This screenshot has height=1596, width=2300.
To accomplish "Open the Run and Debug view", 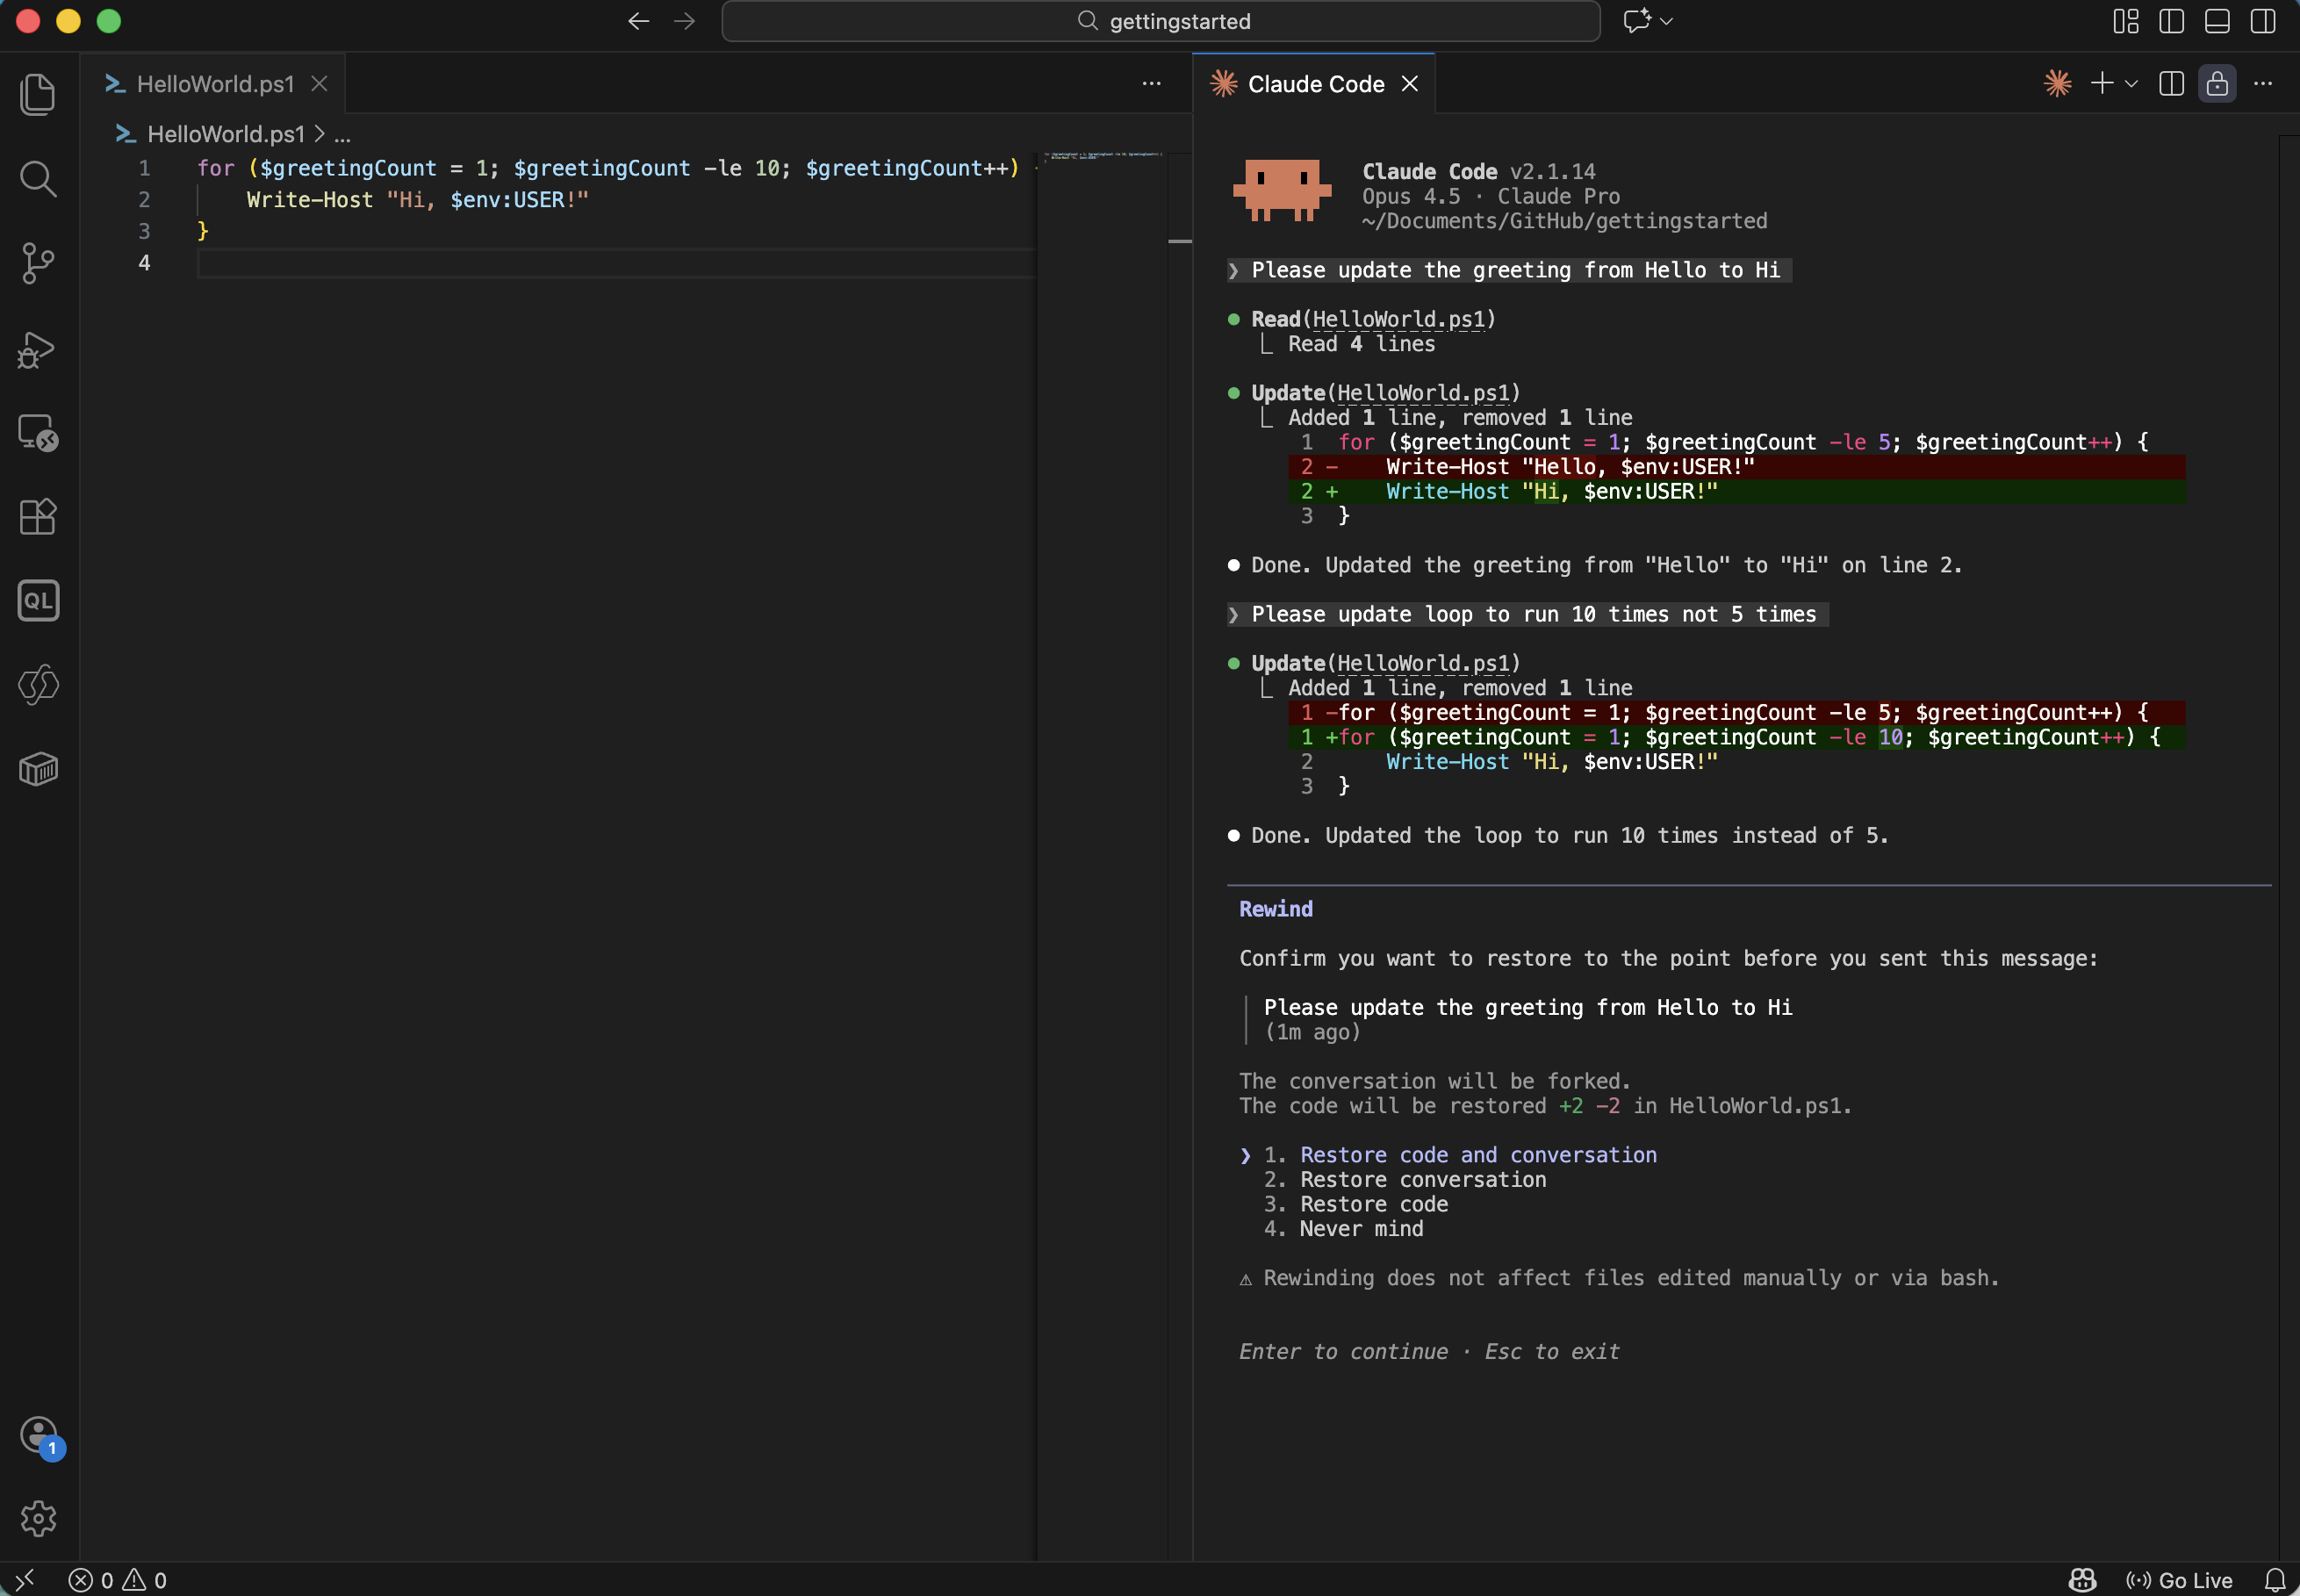I will point(39,349).
